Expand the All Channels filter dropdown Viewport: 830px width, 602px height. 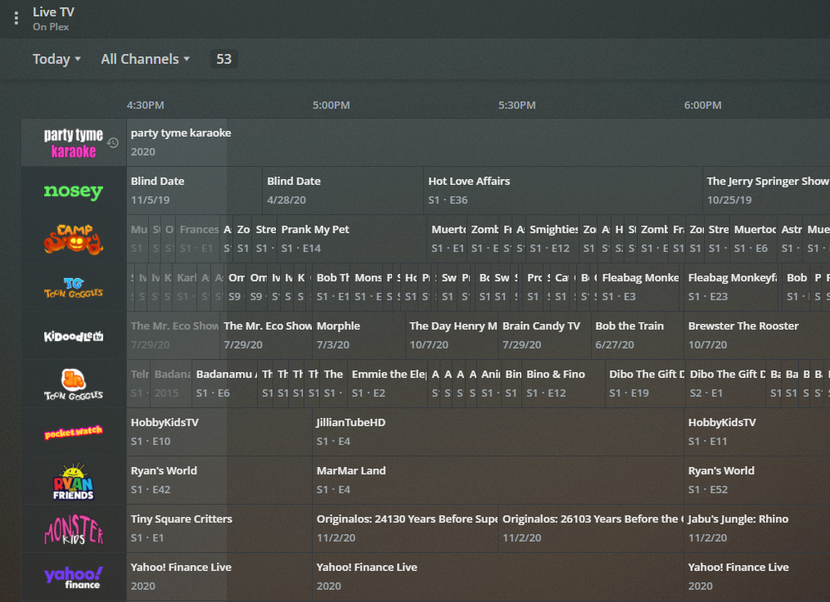coord(145,59)
